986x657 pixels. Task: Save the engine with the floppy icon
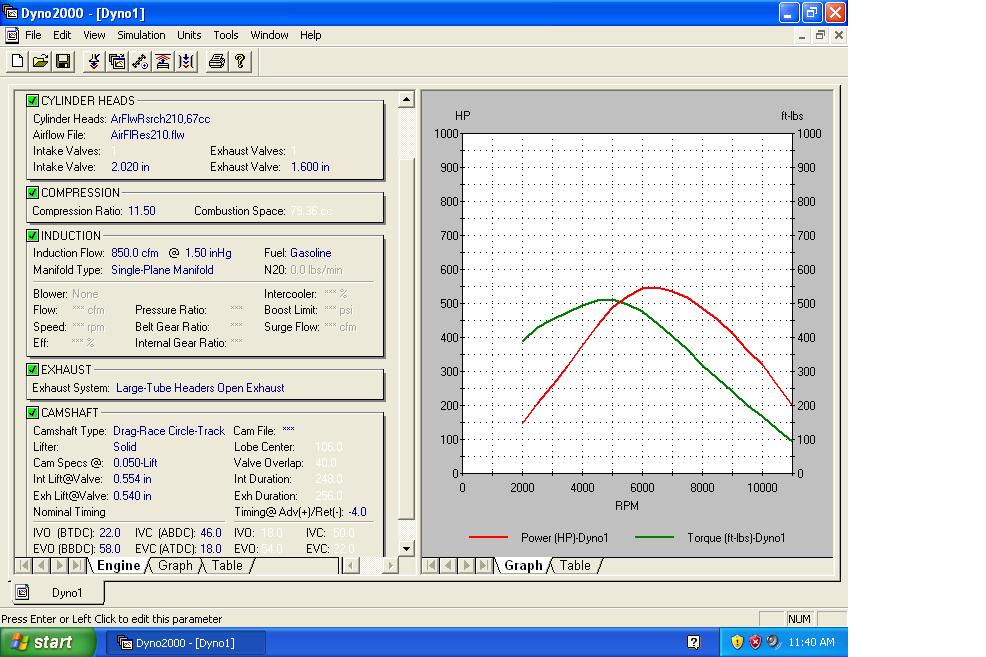point(63,61)
